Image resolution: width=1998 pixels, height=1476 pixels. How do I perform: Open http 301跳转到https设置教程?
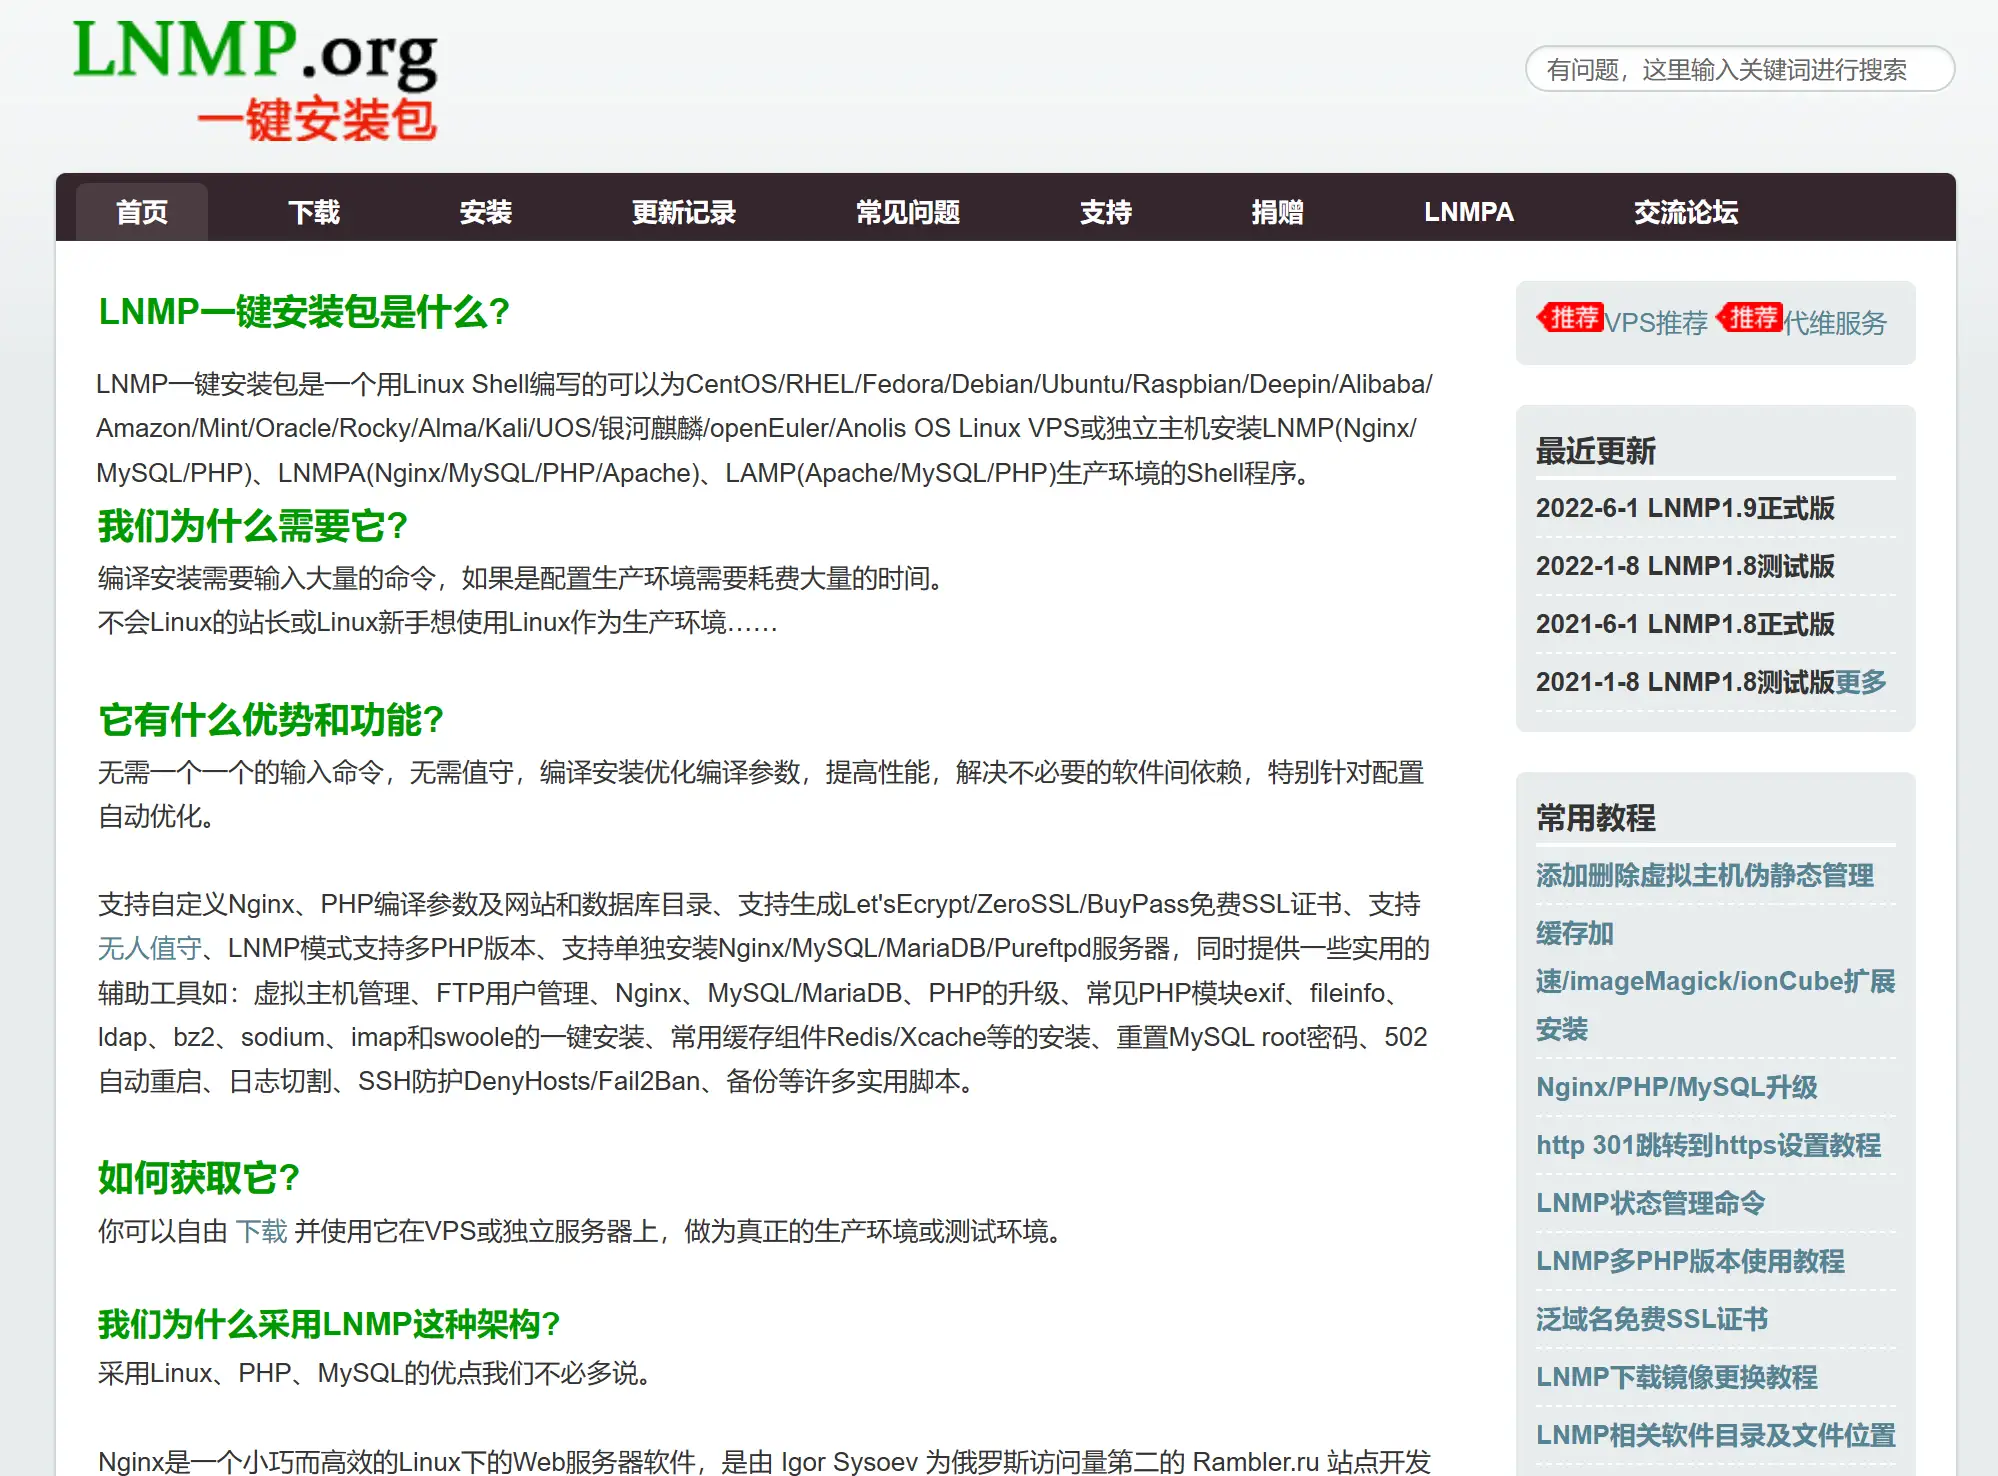[1709, 1145]
